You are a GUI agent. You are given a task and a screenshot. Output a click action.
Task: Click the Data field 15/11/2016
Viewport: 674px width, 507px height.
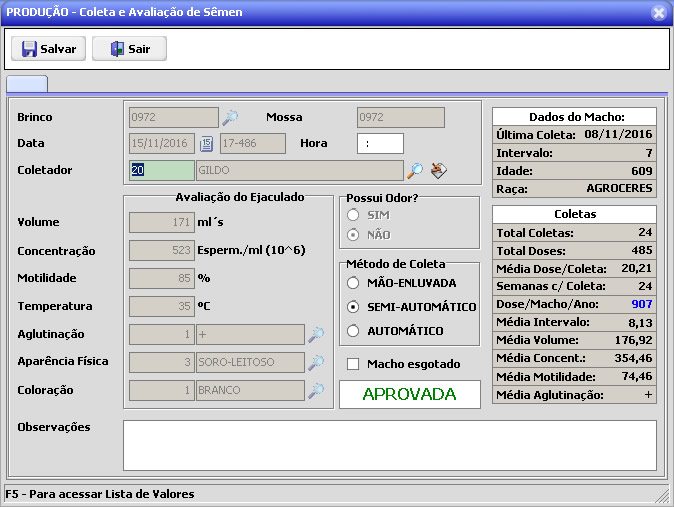162,144
